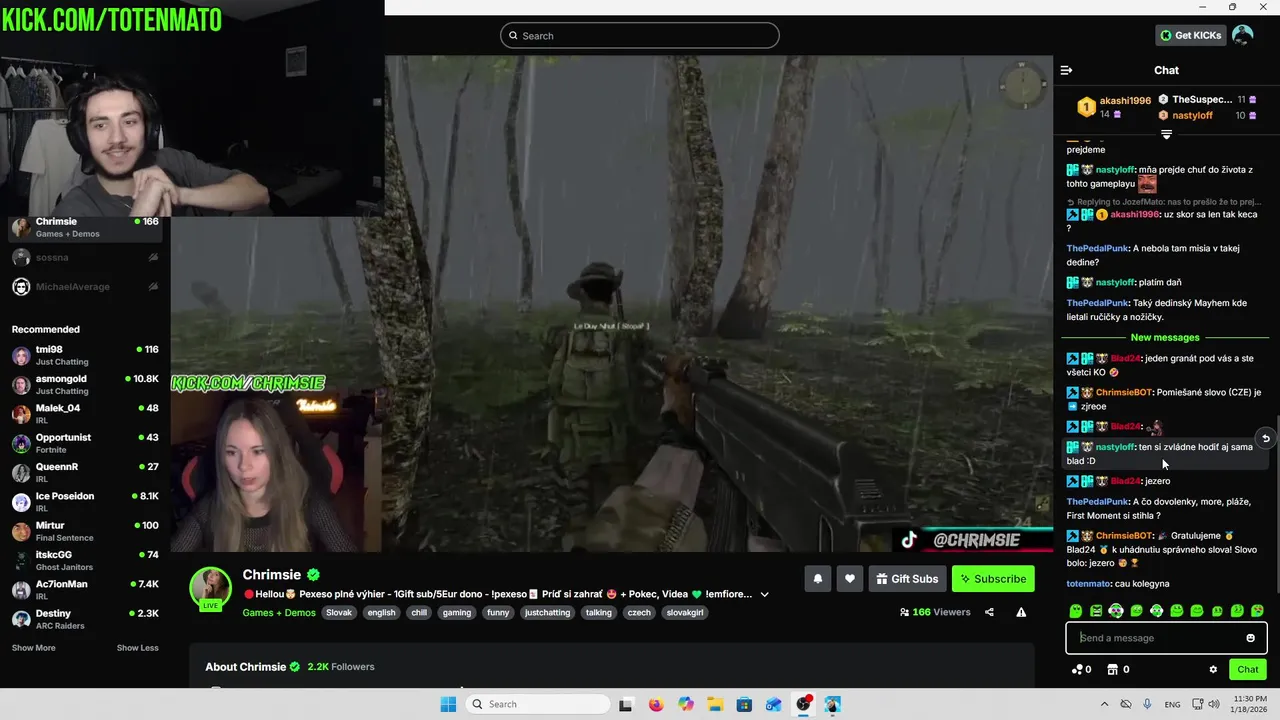Open recommended channel Malek_04
The width and height of the screenshot is (1280, 720).
tap(85, 414)
